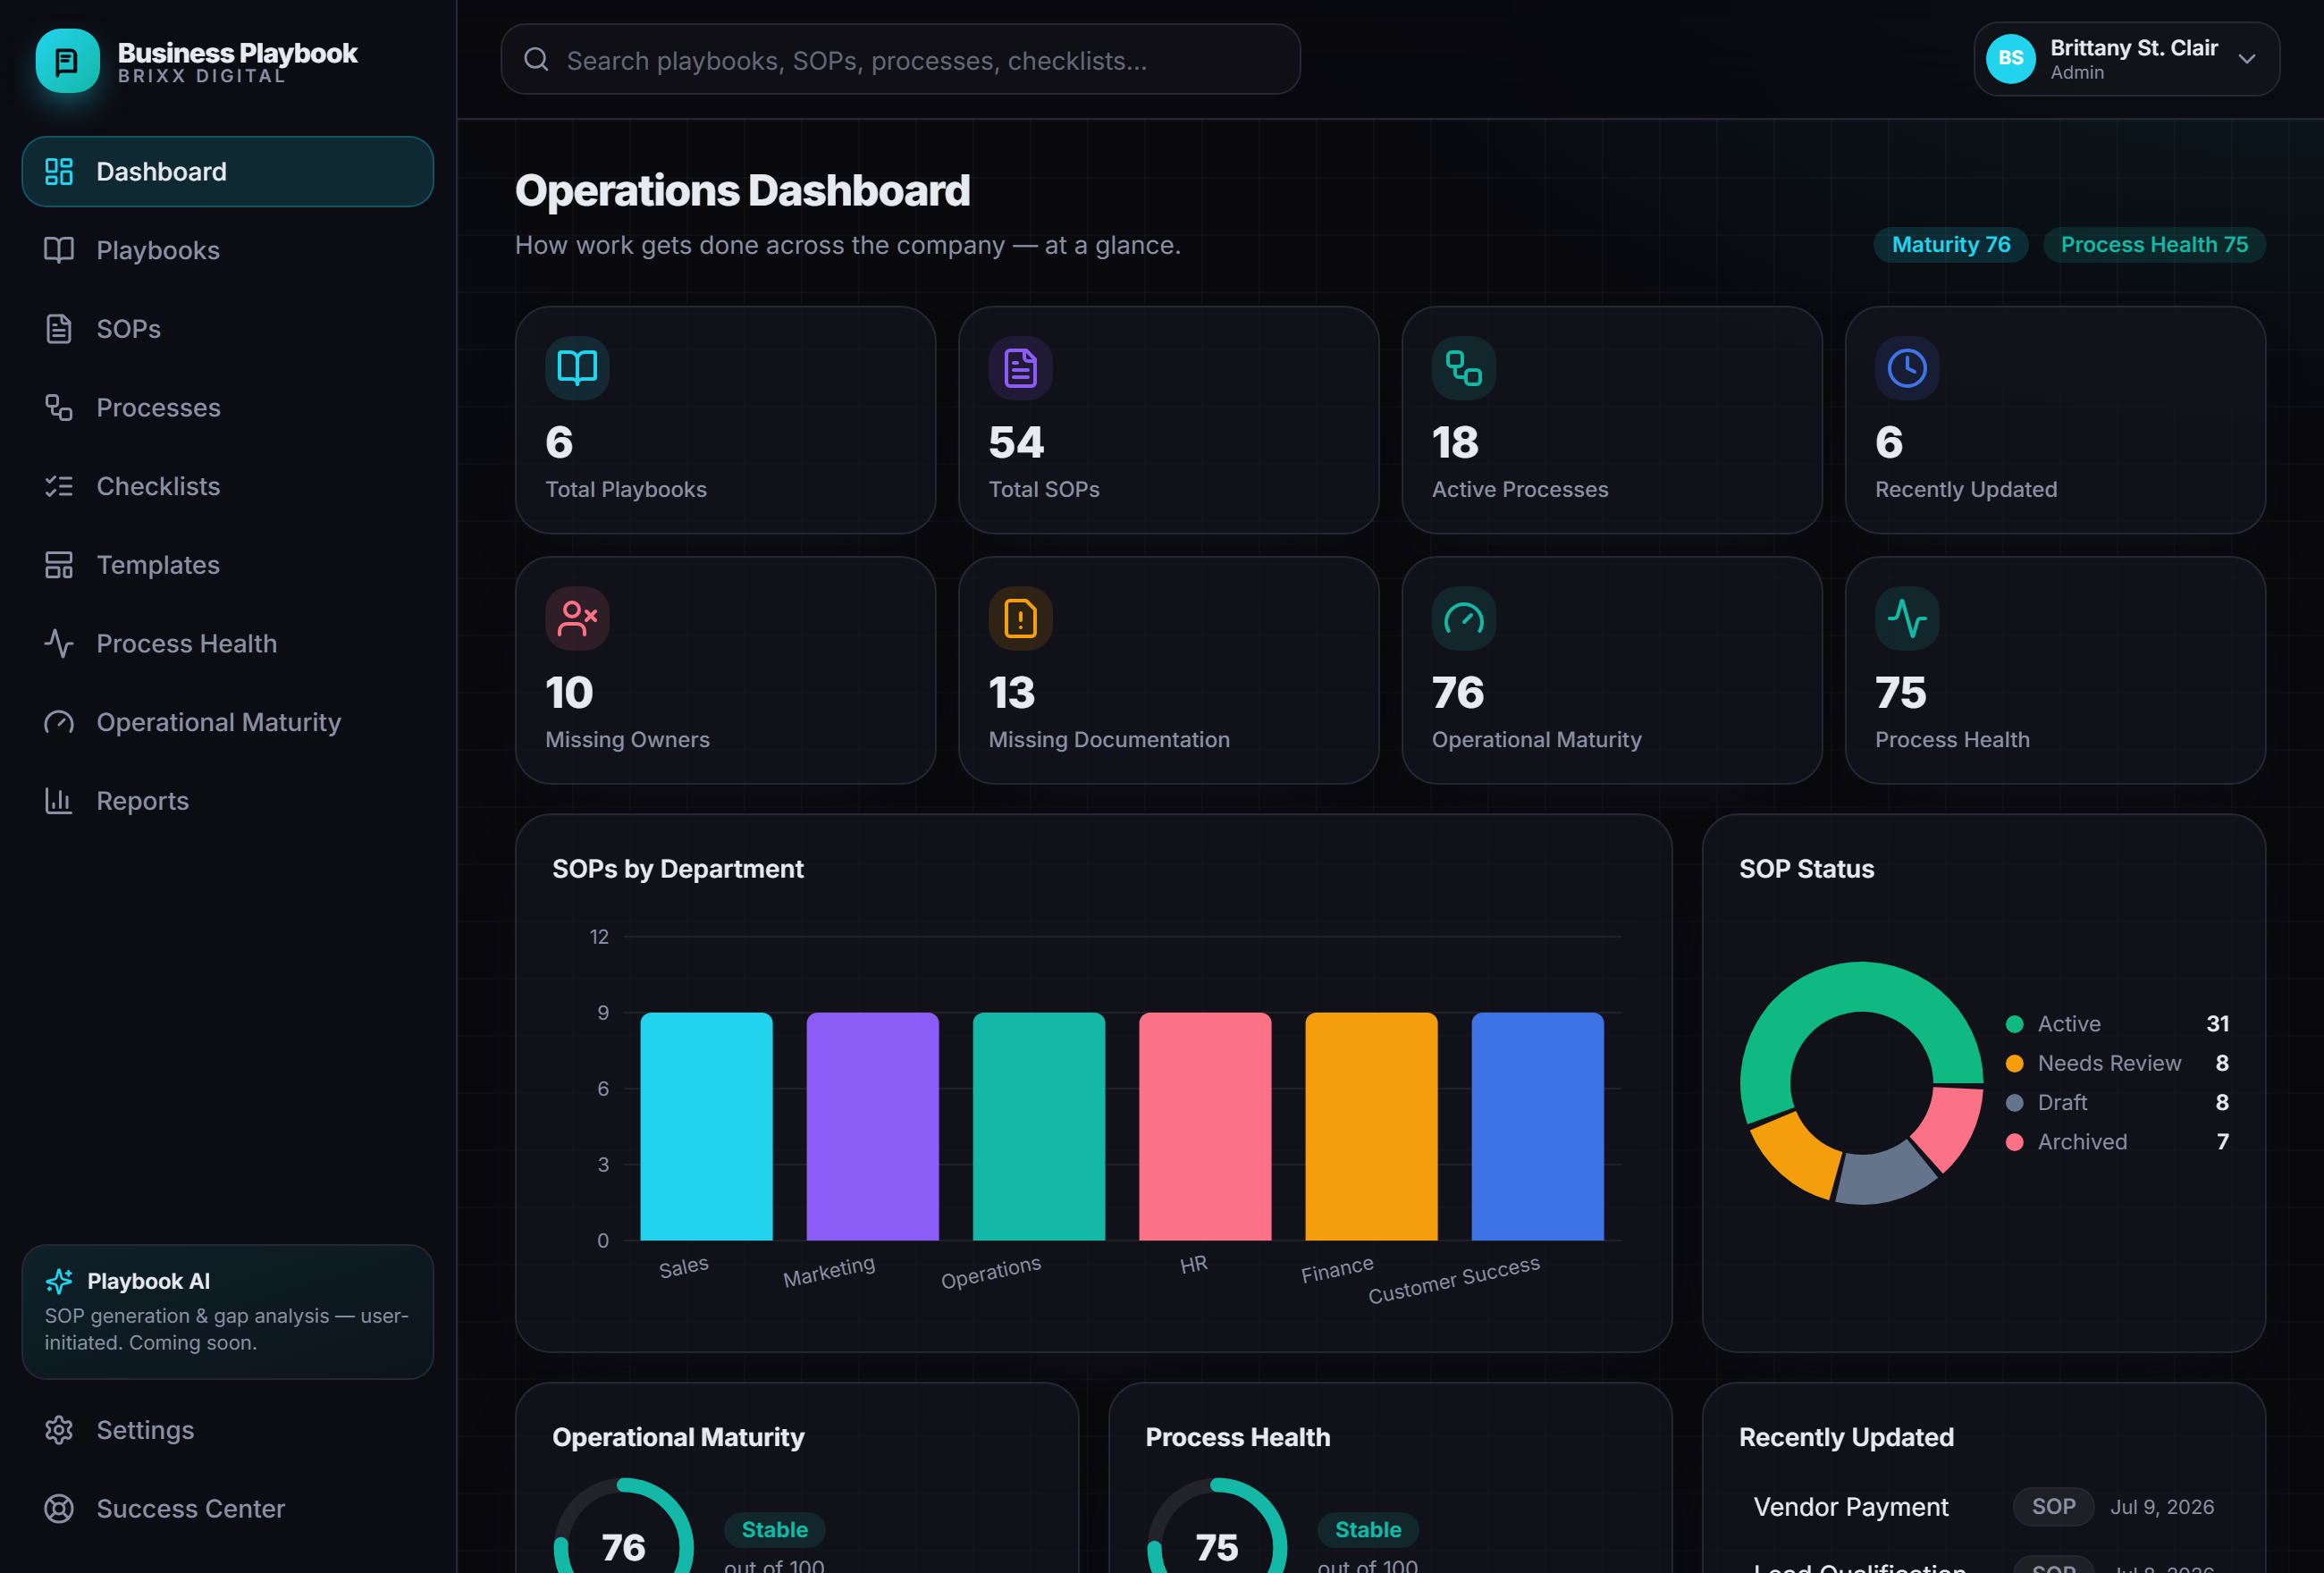Click the "54" Total SOPs value
Viewport: 2324px width, 1573px height.
pyautogui.click(x=1015, y=442)
